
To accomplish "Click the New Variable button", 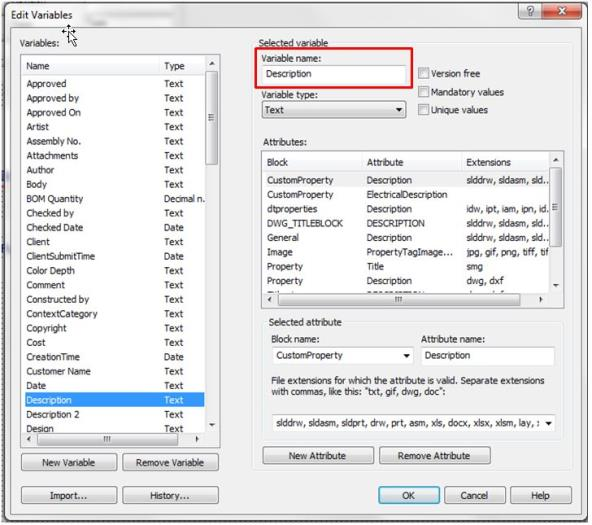I will 69,462.
